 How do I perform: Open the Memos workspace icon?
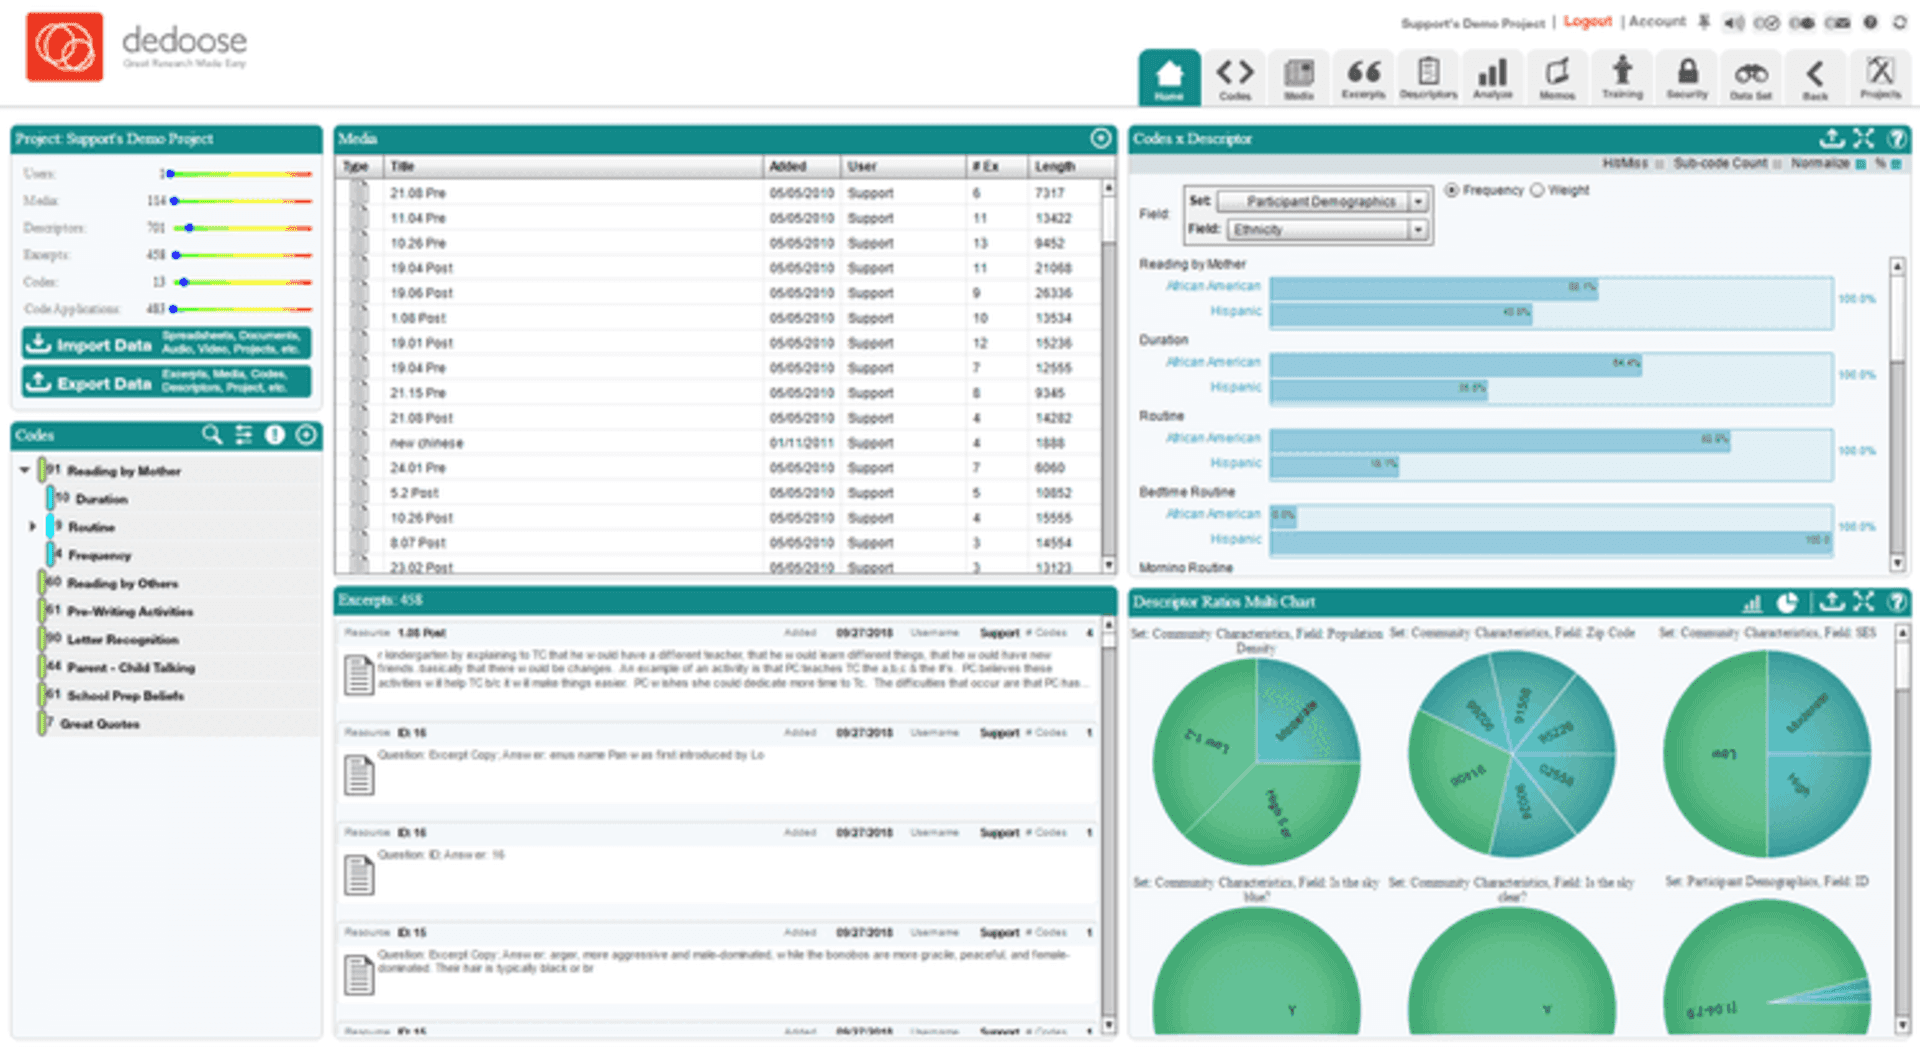1557,76
